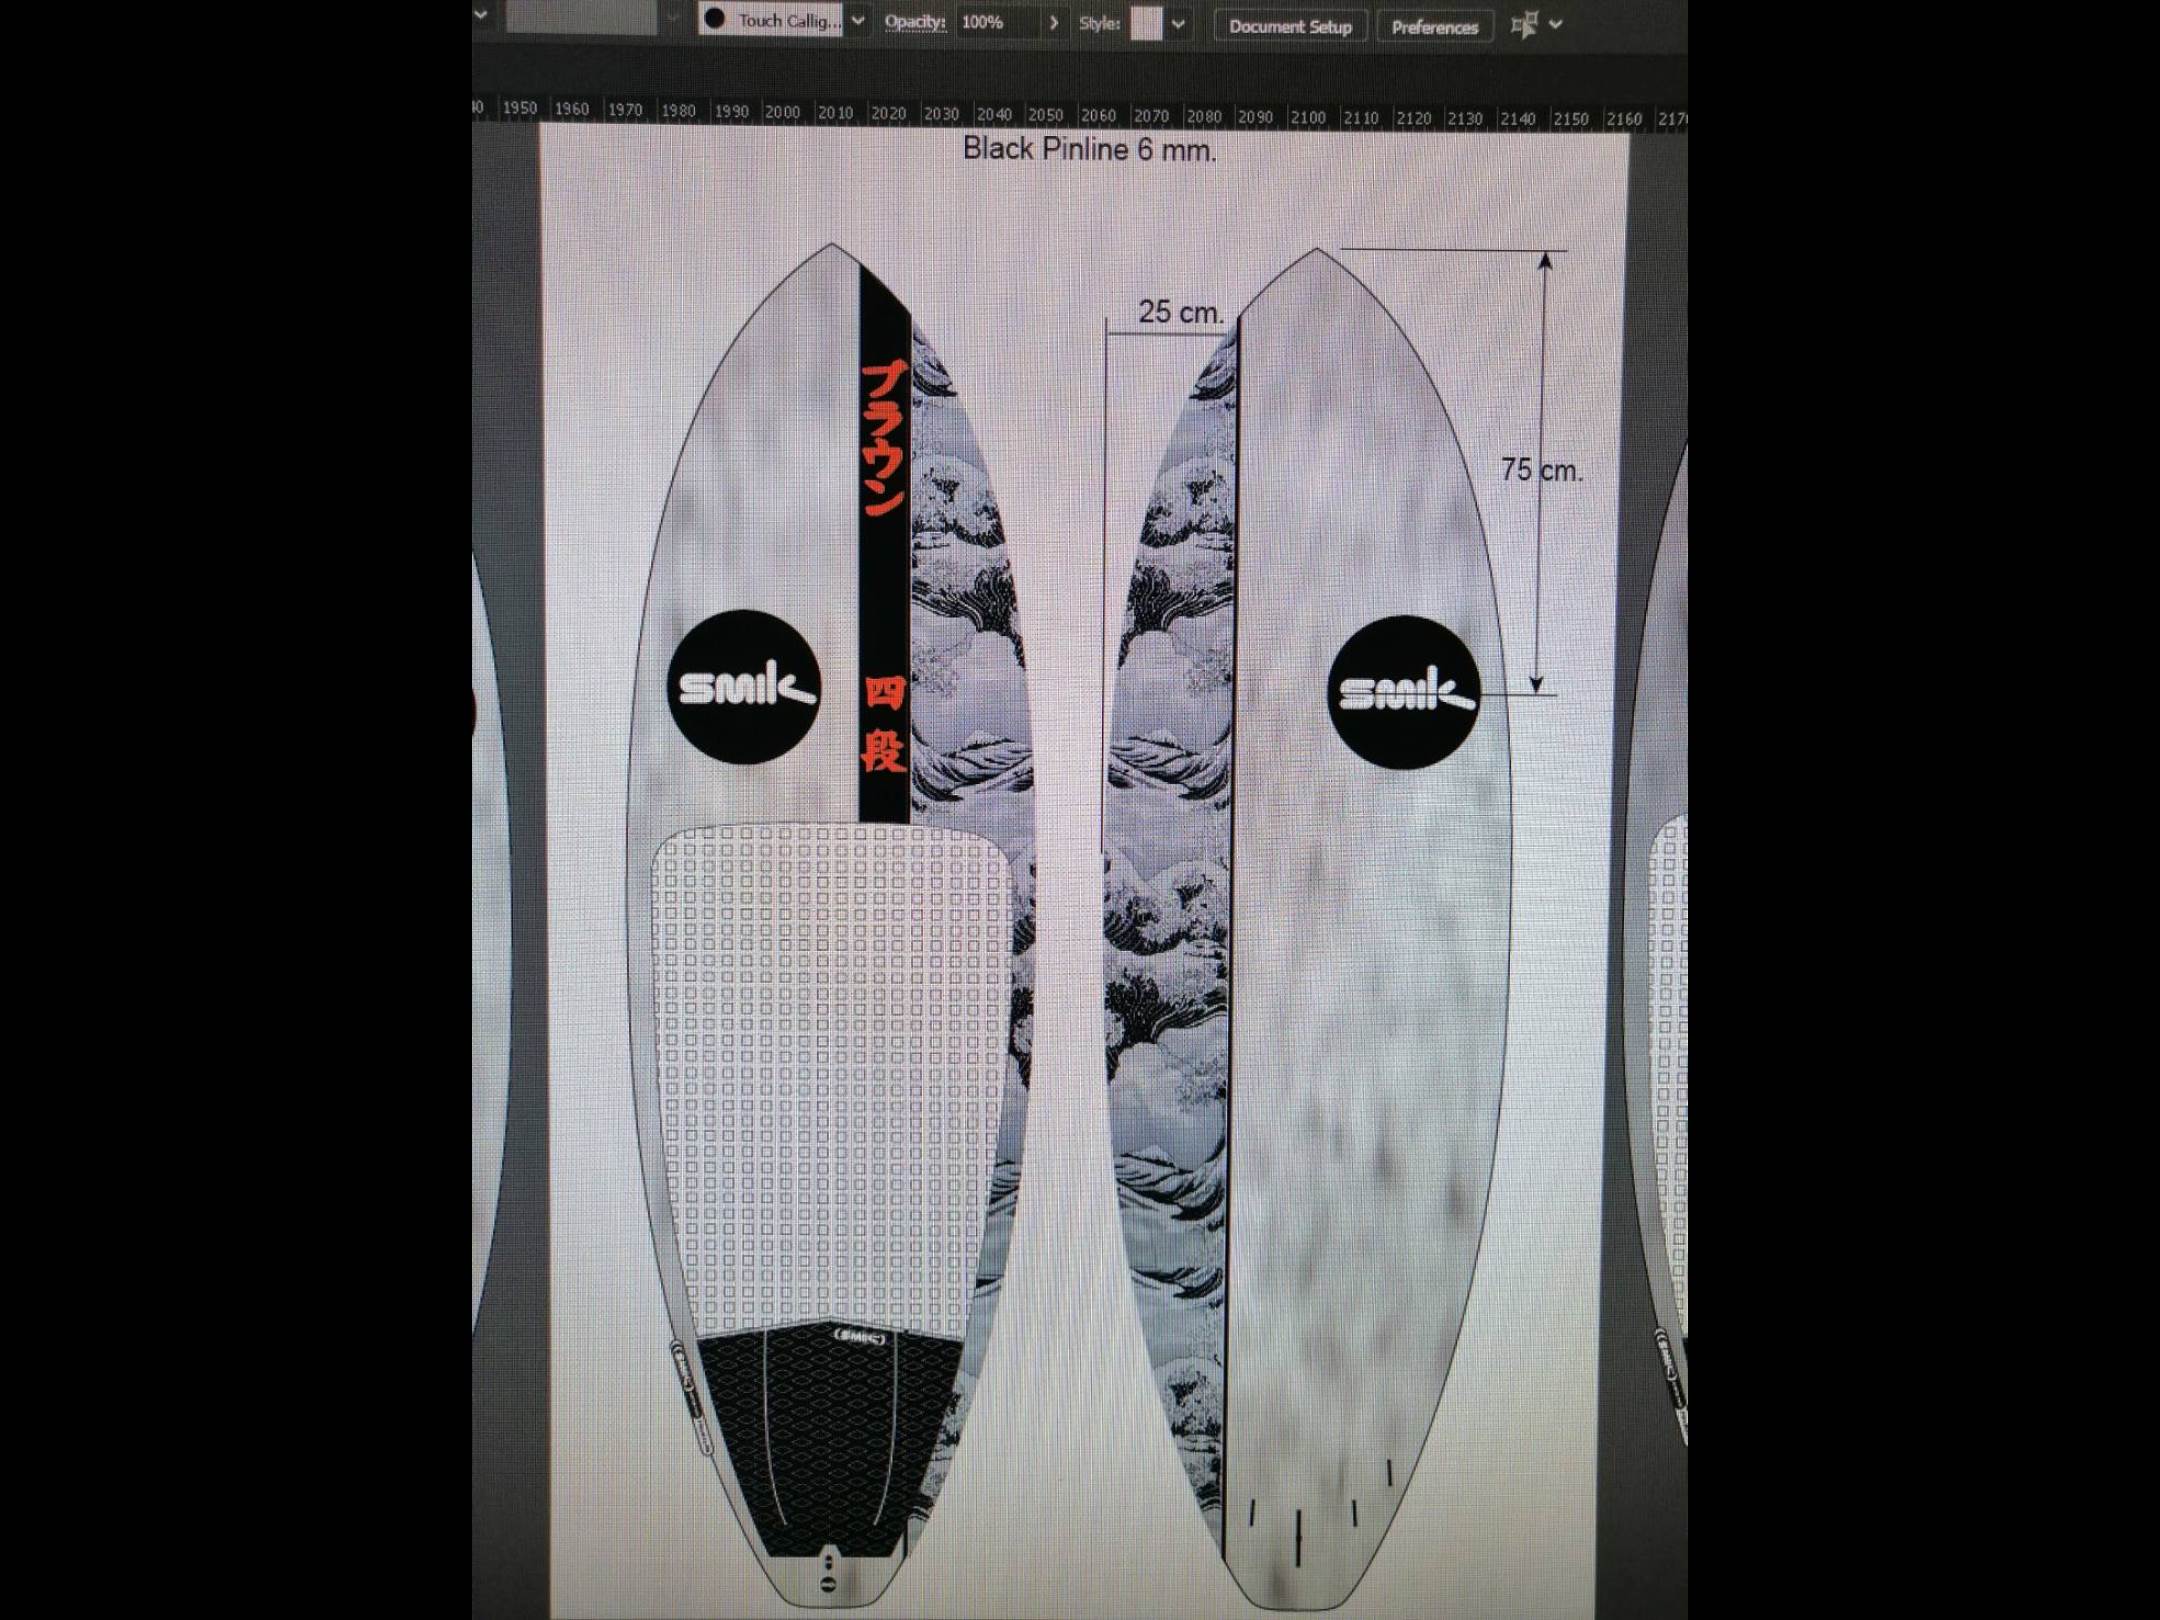Click the align to selection icon

(1523, 26)
